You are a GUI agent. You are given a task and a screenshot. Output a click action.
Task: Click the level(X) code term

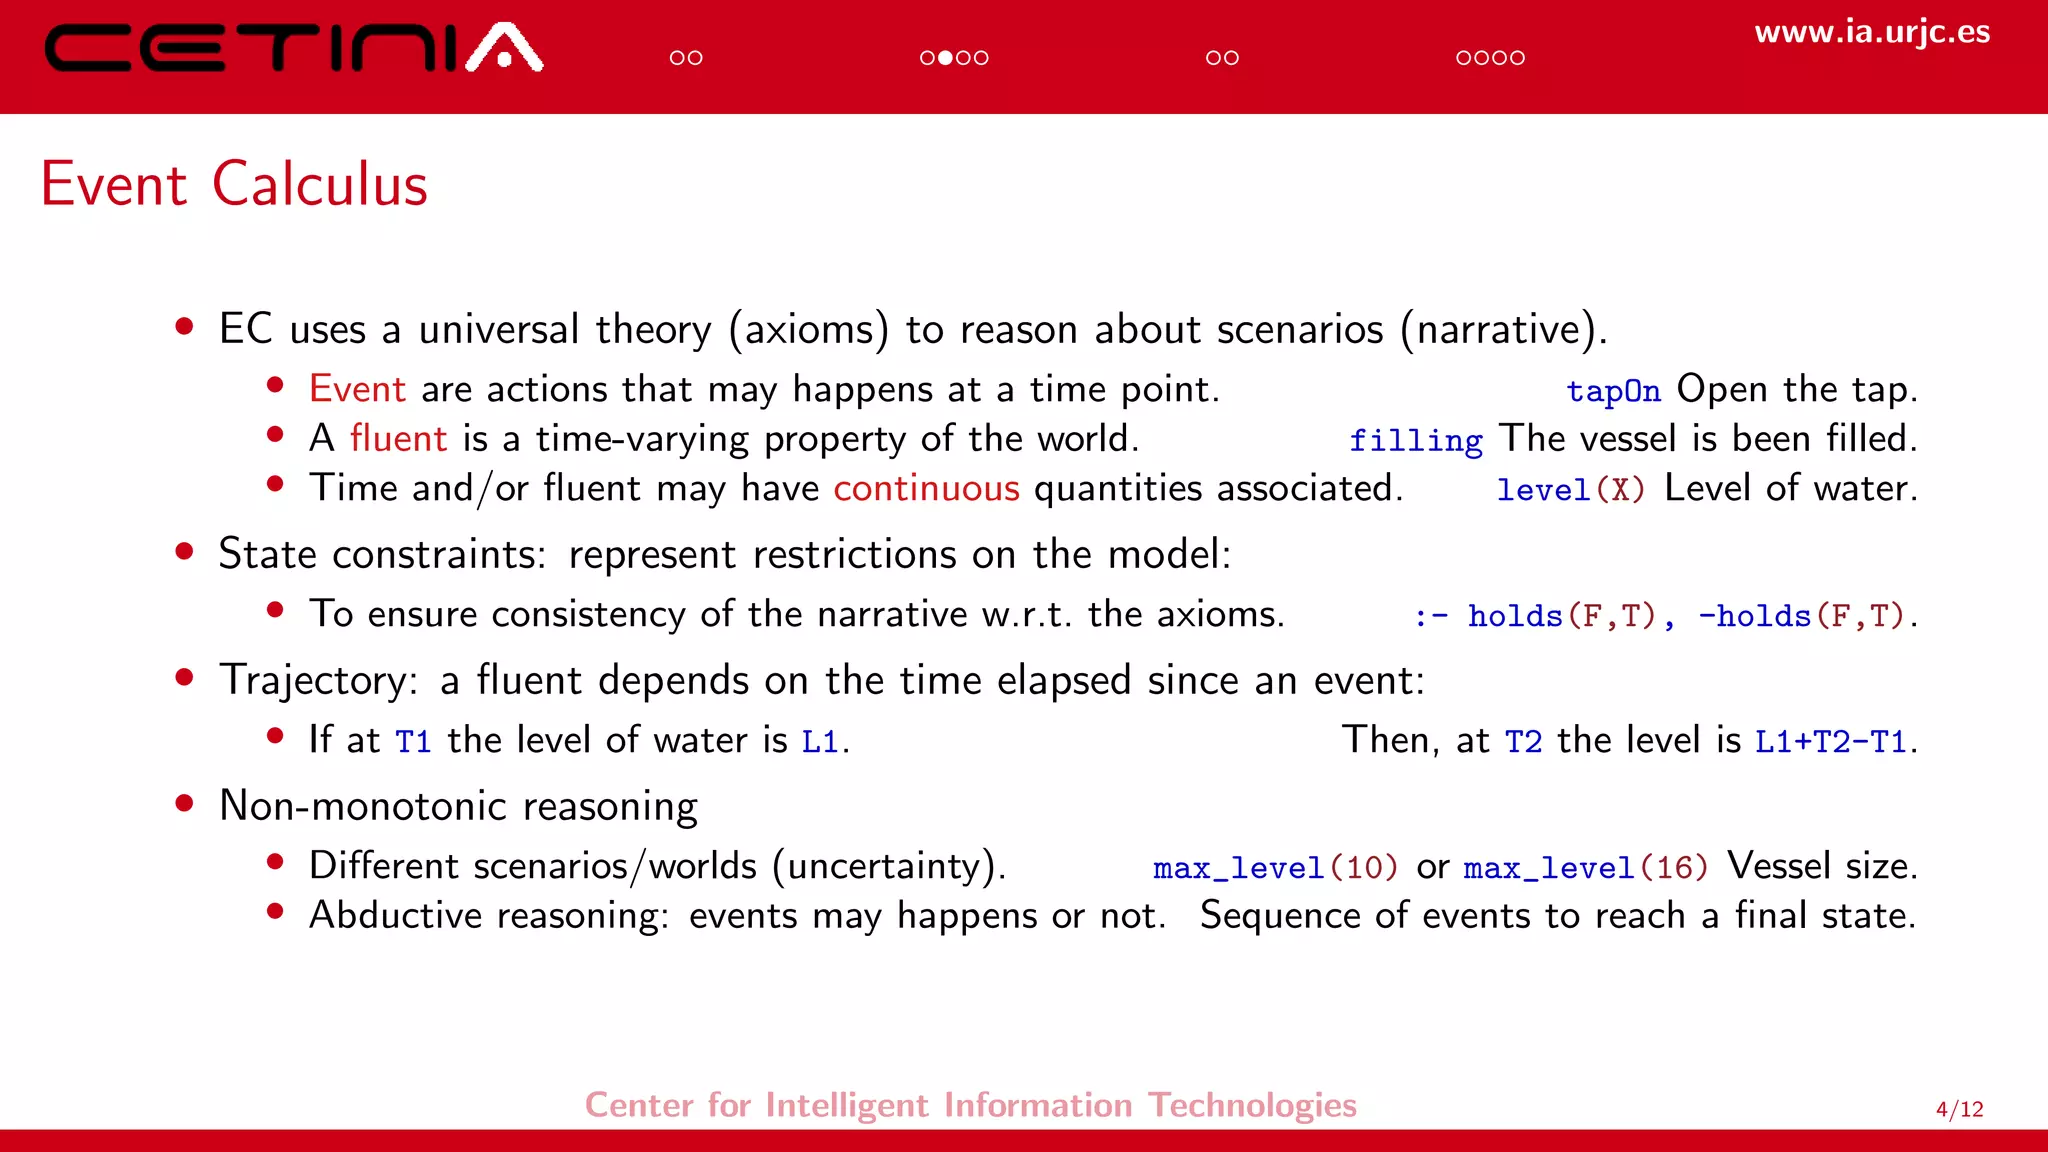pos(1570,490)
